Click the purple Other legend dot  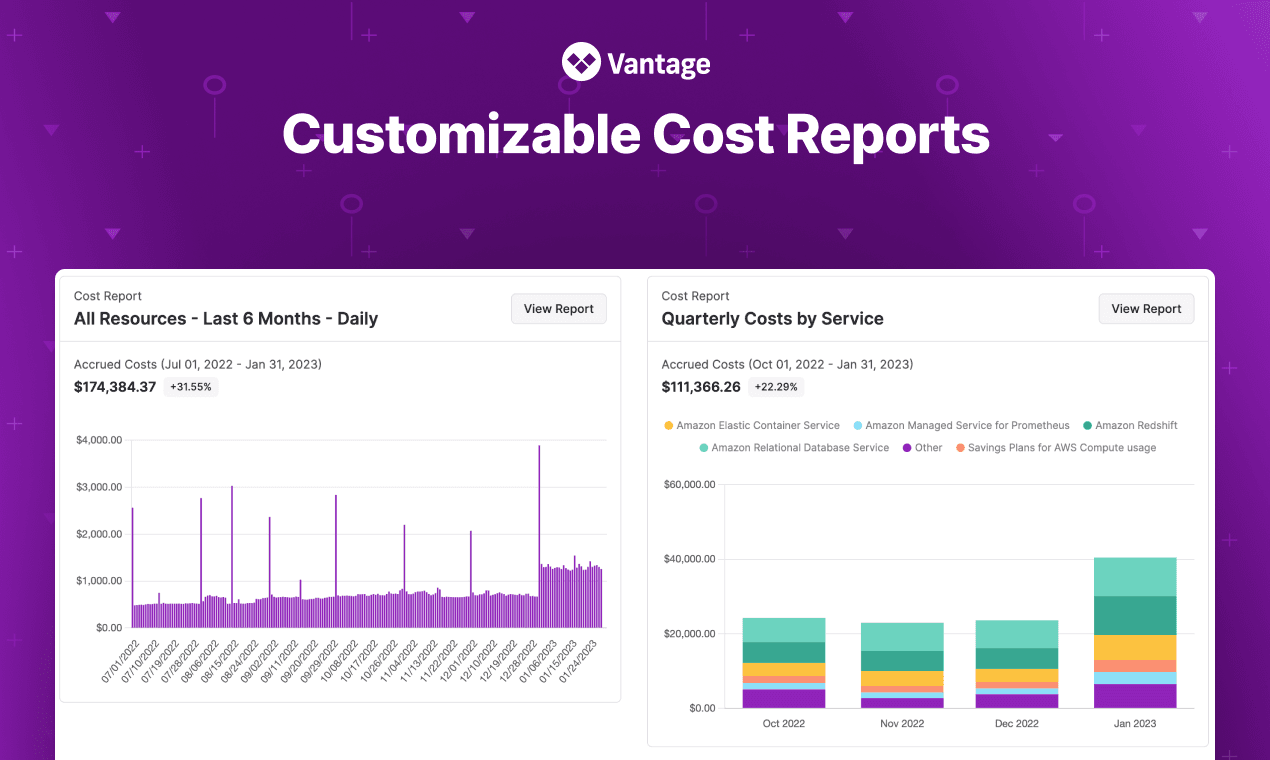point(906,447)
